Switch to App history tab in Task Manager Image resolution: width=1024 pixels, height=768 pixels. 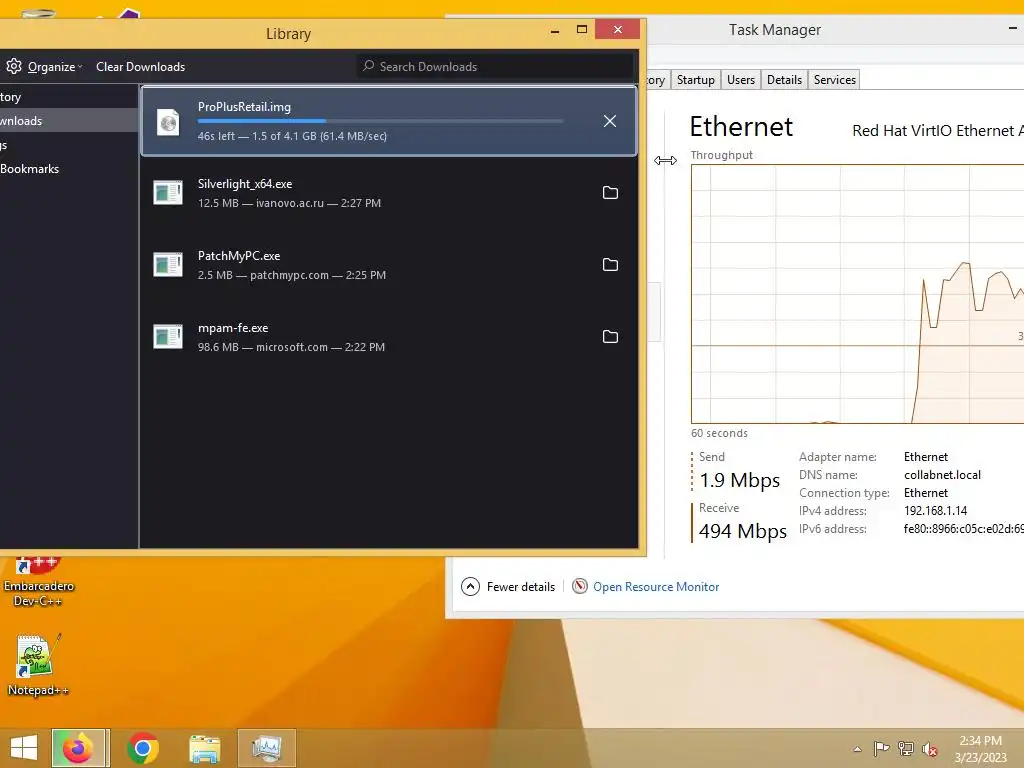[657, 80]
